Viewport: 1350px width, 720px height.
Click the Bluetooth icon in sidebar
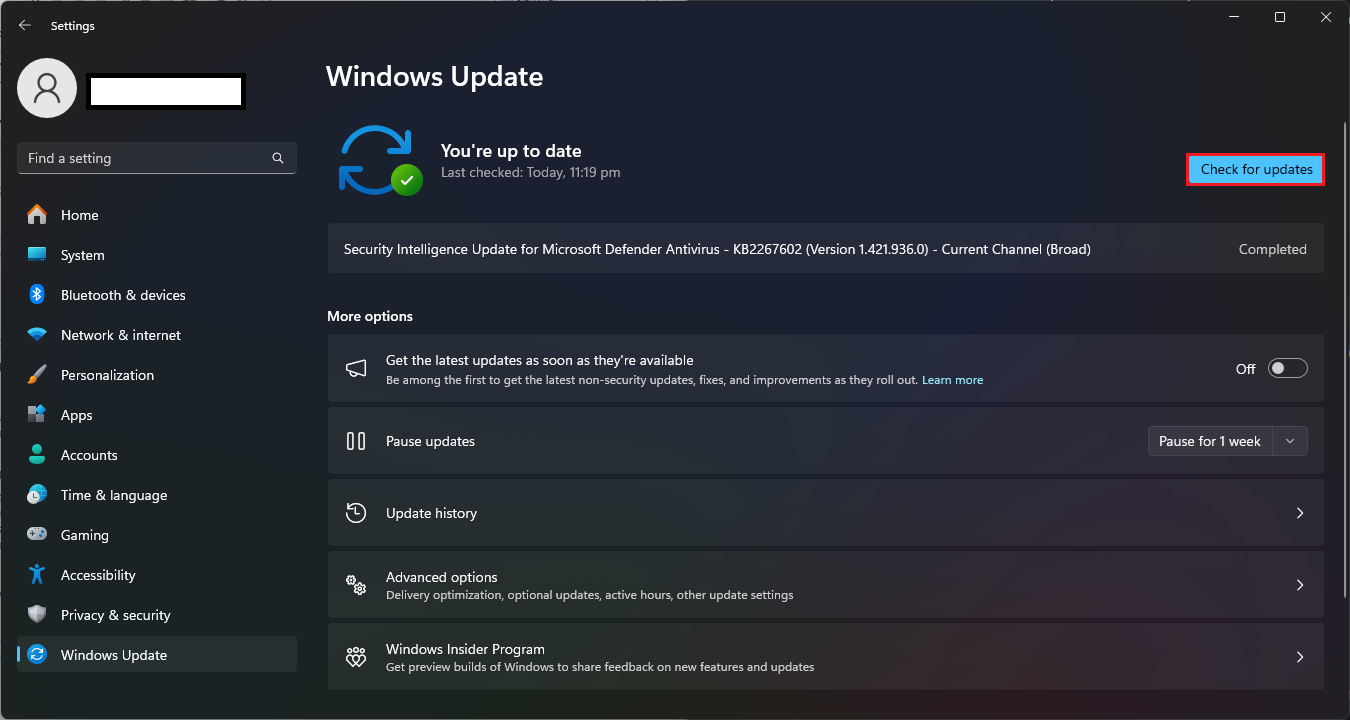[x=37, y=295]
